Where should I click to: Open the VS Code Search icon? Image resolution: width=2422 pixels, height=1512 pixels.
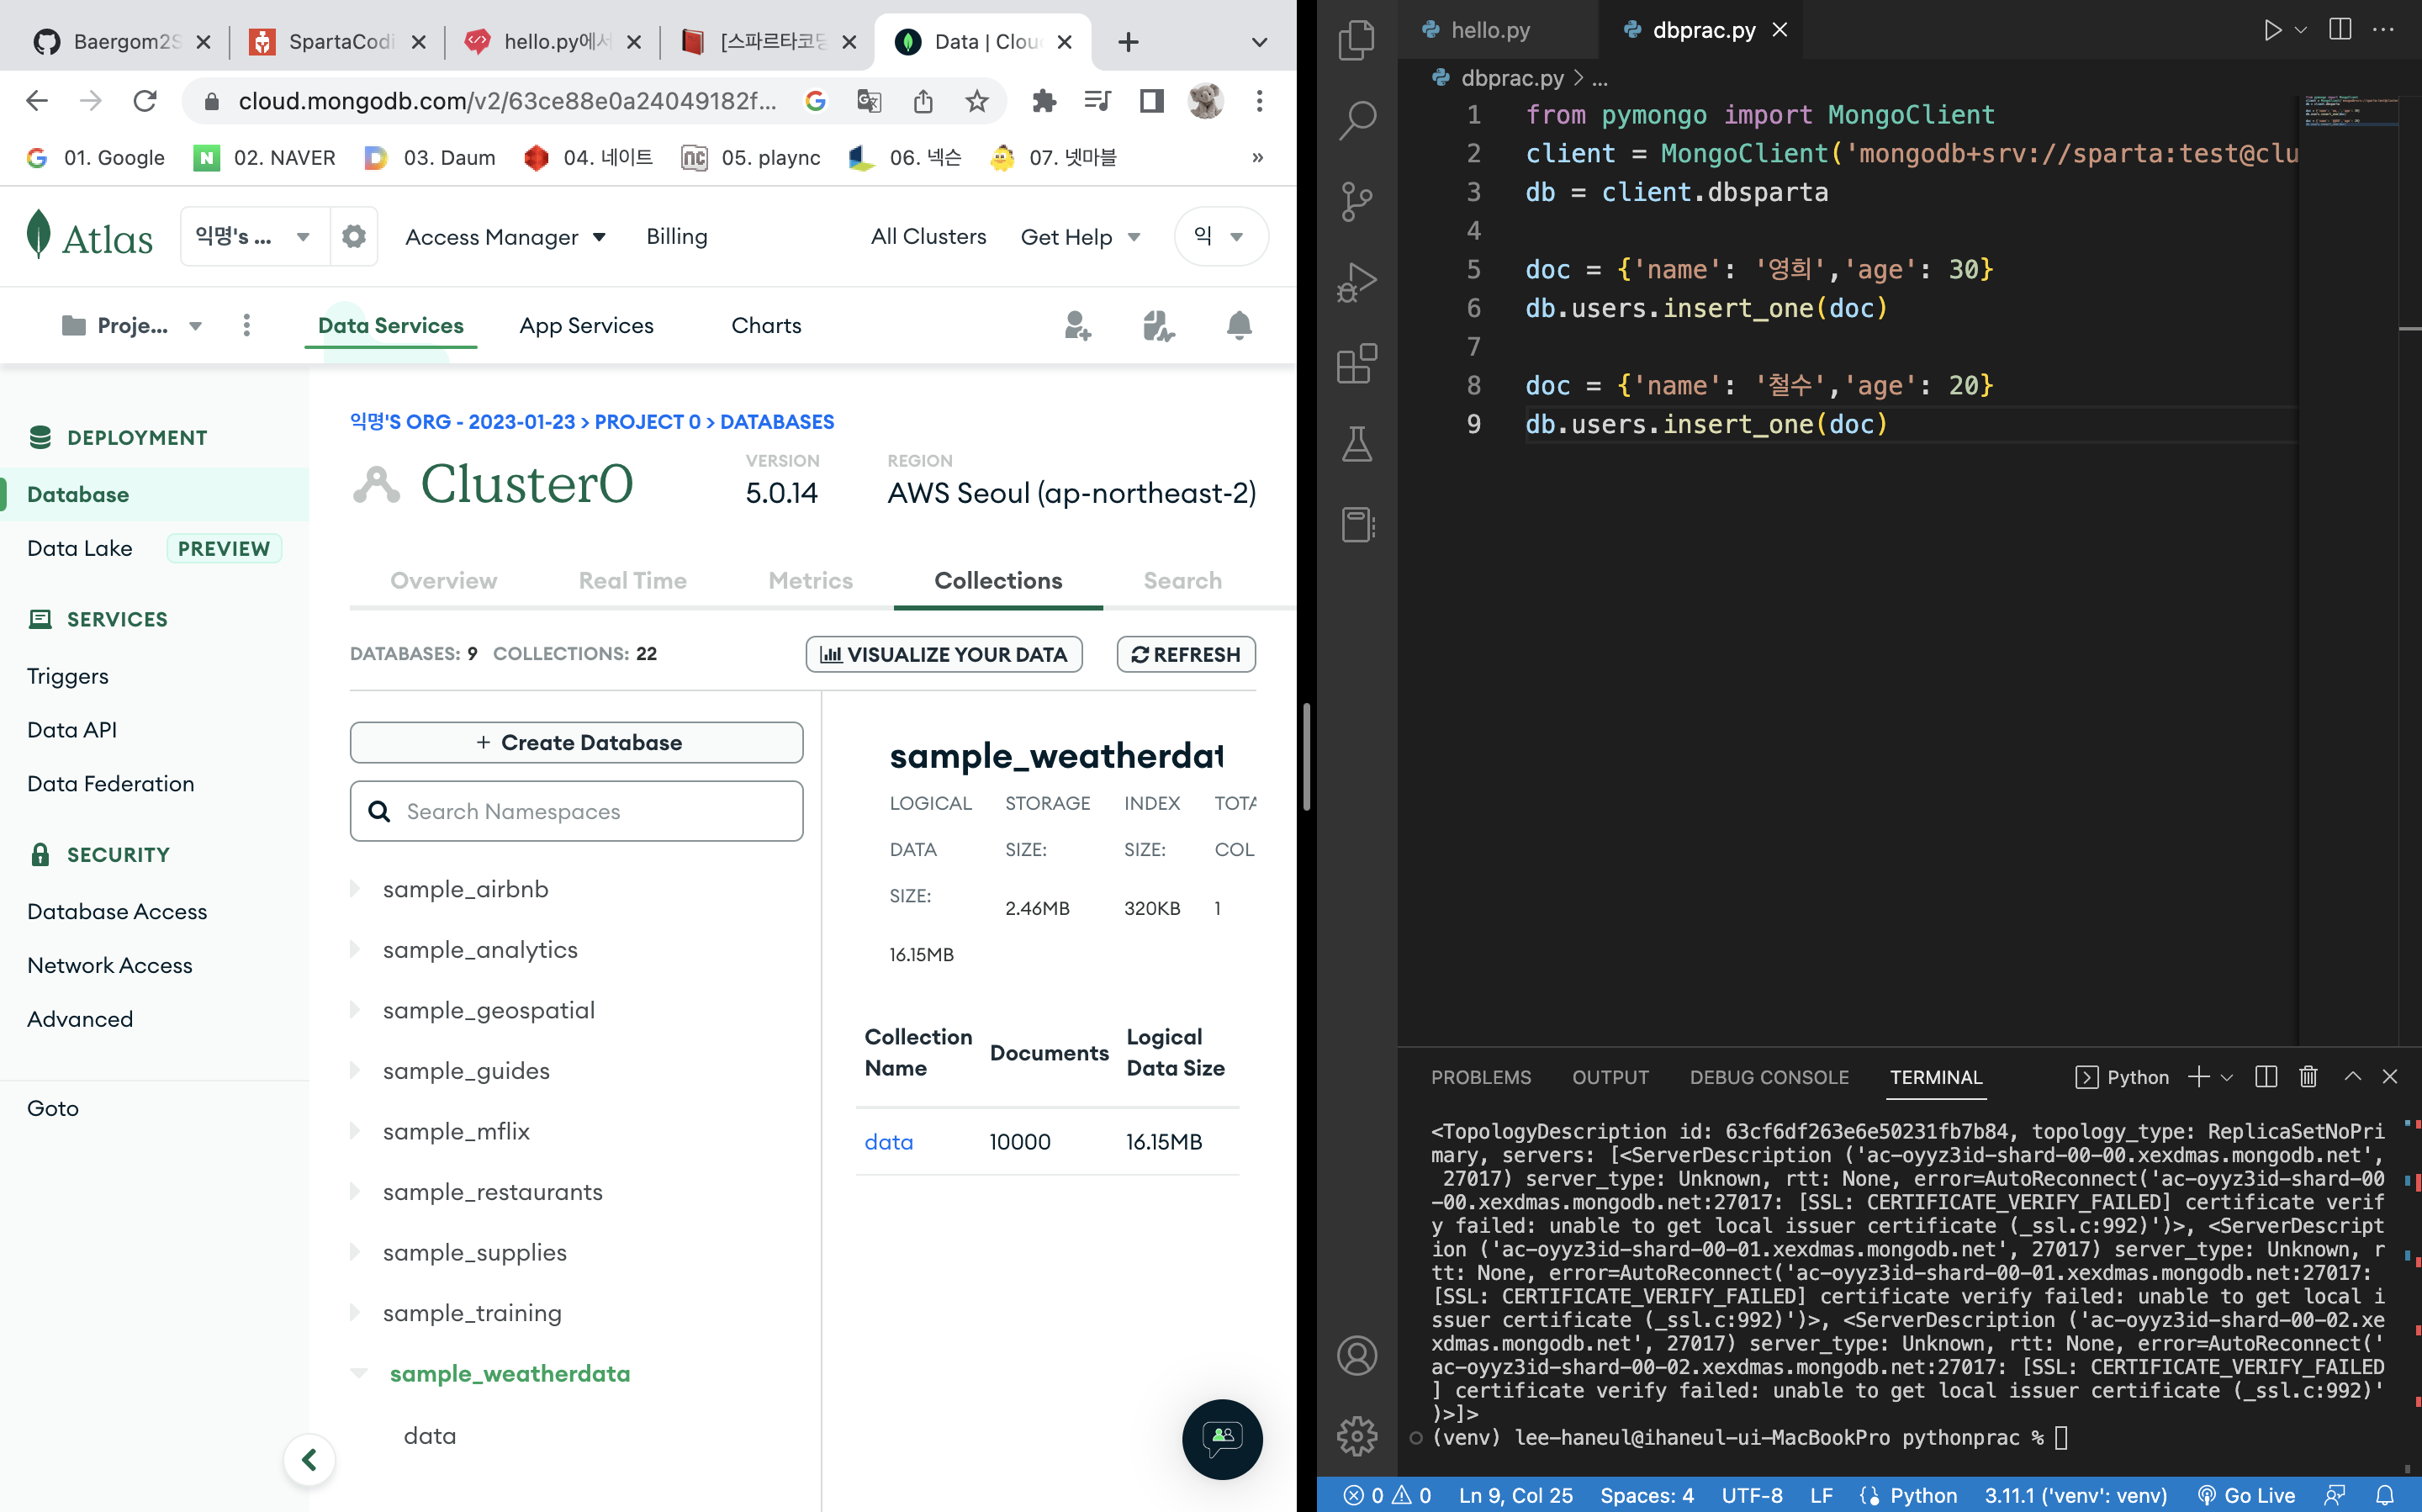(x=1356, y=120)
